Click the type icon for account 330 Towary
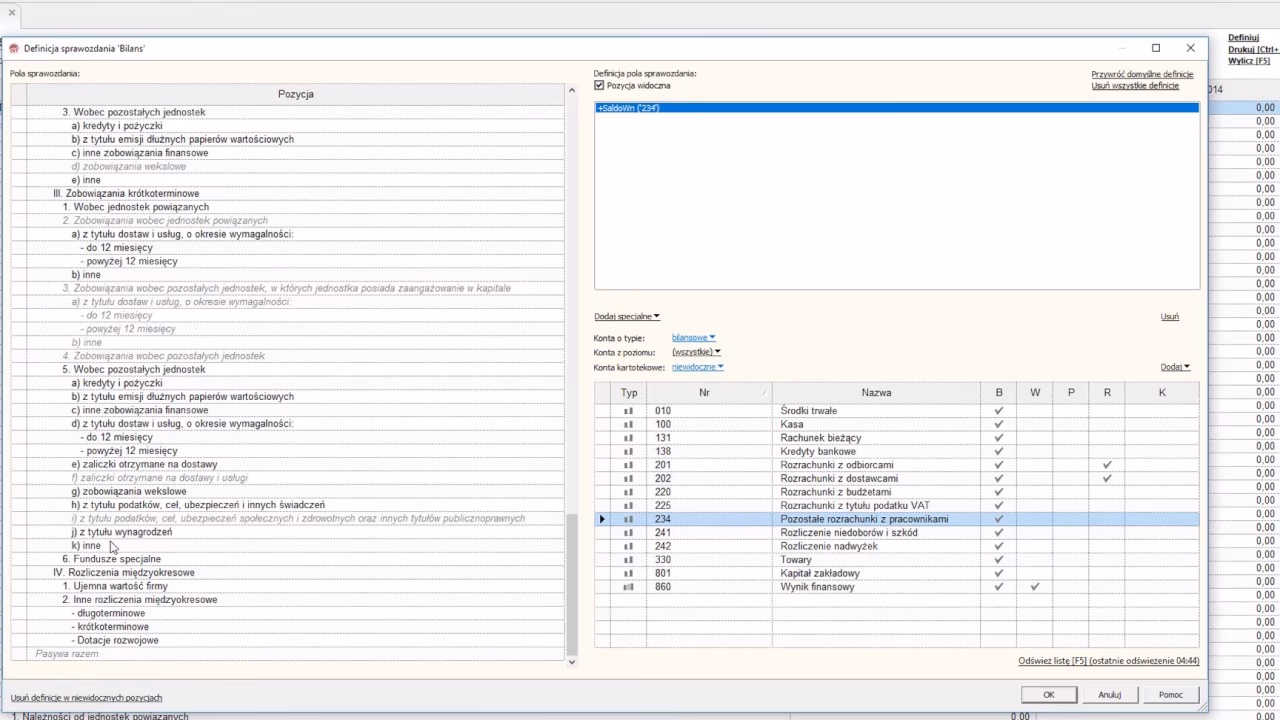 [x=628, y=560]
